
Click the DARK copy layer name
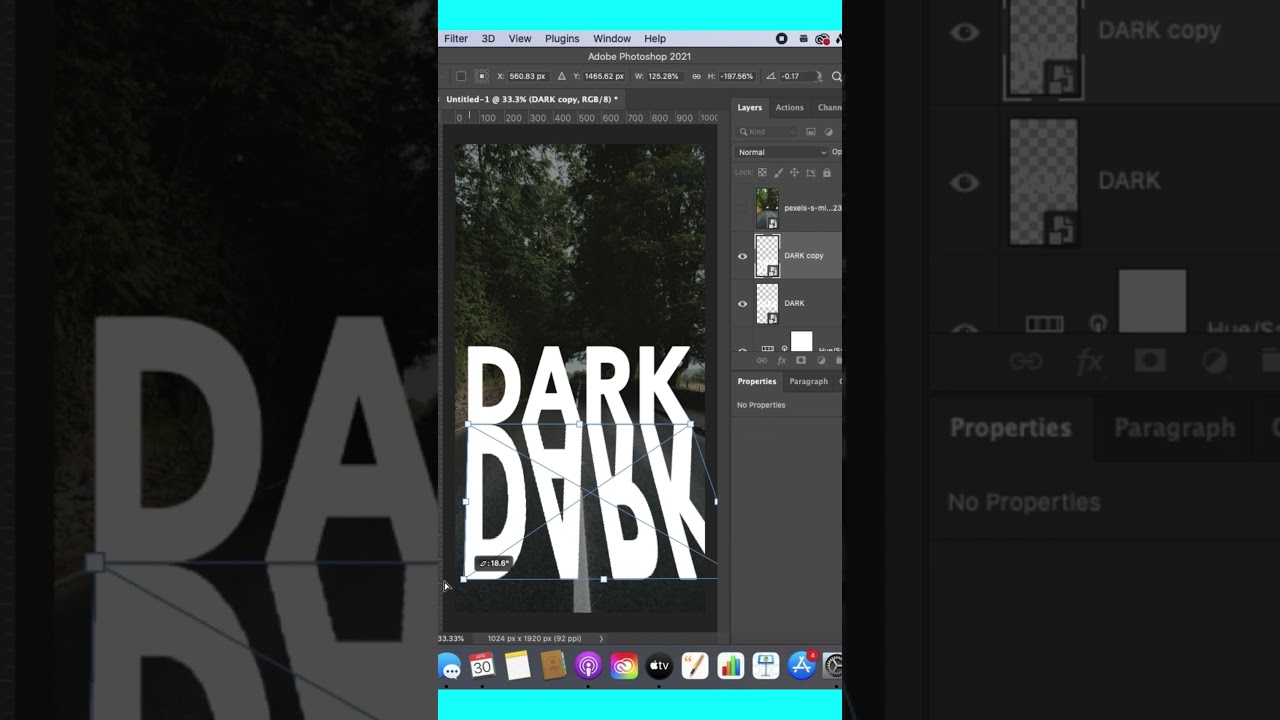click(804, 256)
